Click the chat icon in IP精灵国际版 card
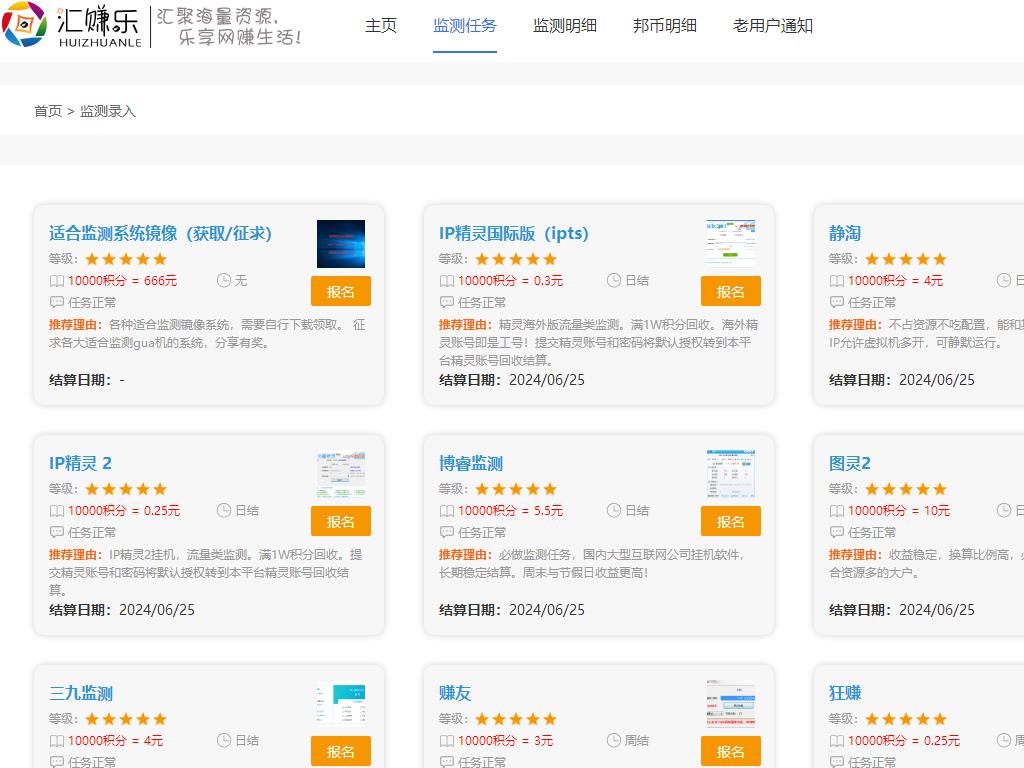The image size is (1024, 768). tap(447, 302)
